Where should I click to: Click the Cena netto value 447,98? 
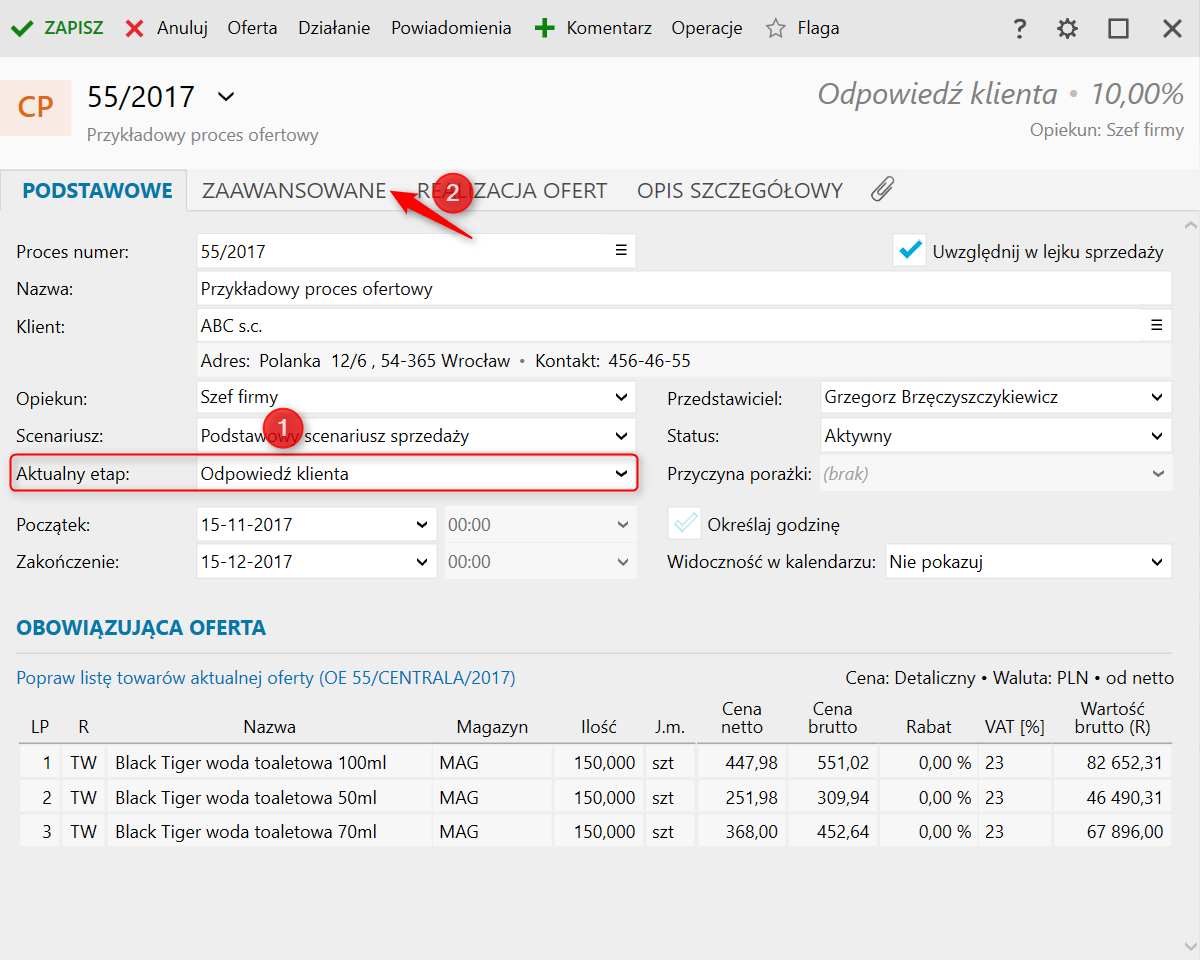click(753, 763)
